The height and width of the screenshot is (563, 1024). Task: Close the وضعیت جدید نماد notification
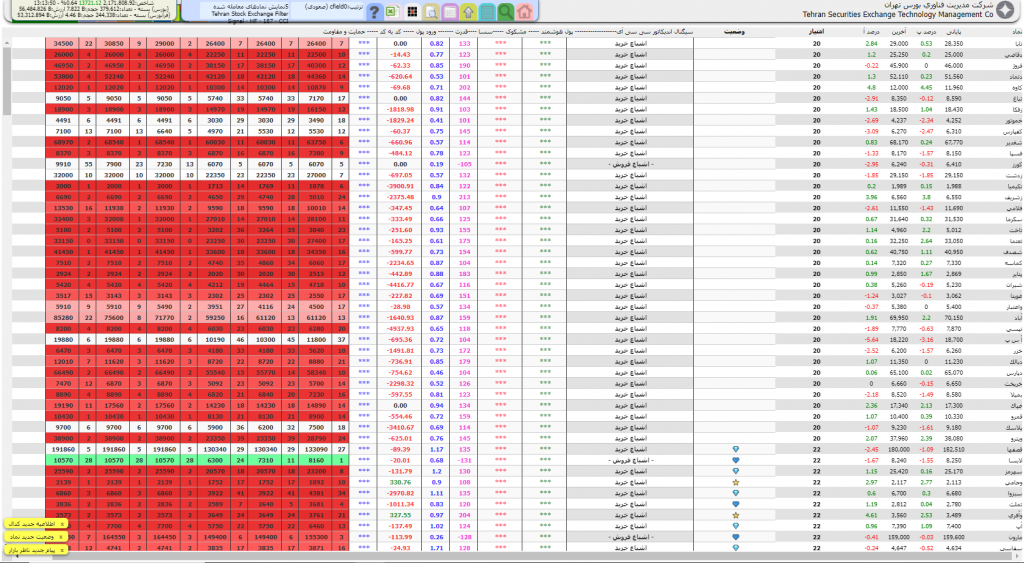[62, 537]
